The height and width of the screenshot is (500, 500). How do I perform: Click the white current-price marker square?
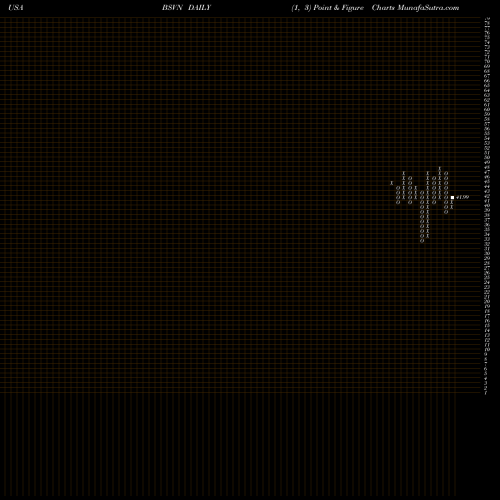[452, 198]
